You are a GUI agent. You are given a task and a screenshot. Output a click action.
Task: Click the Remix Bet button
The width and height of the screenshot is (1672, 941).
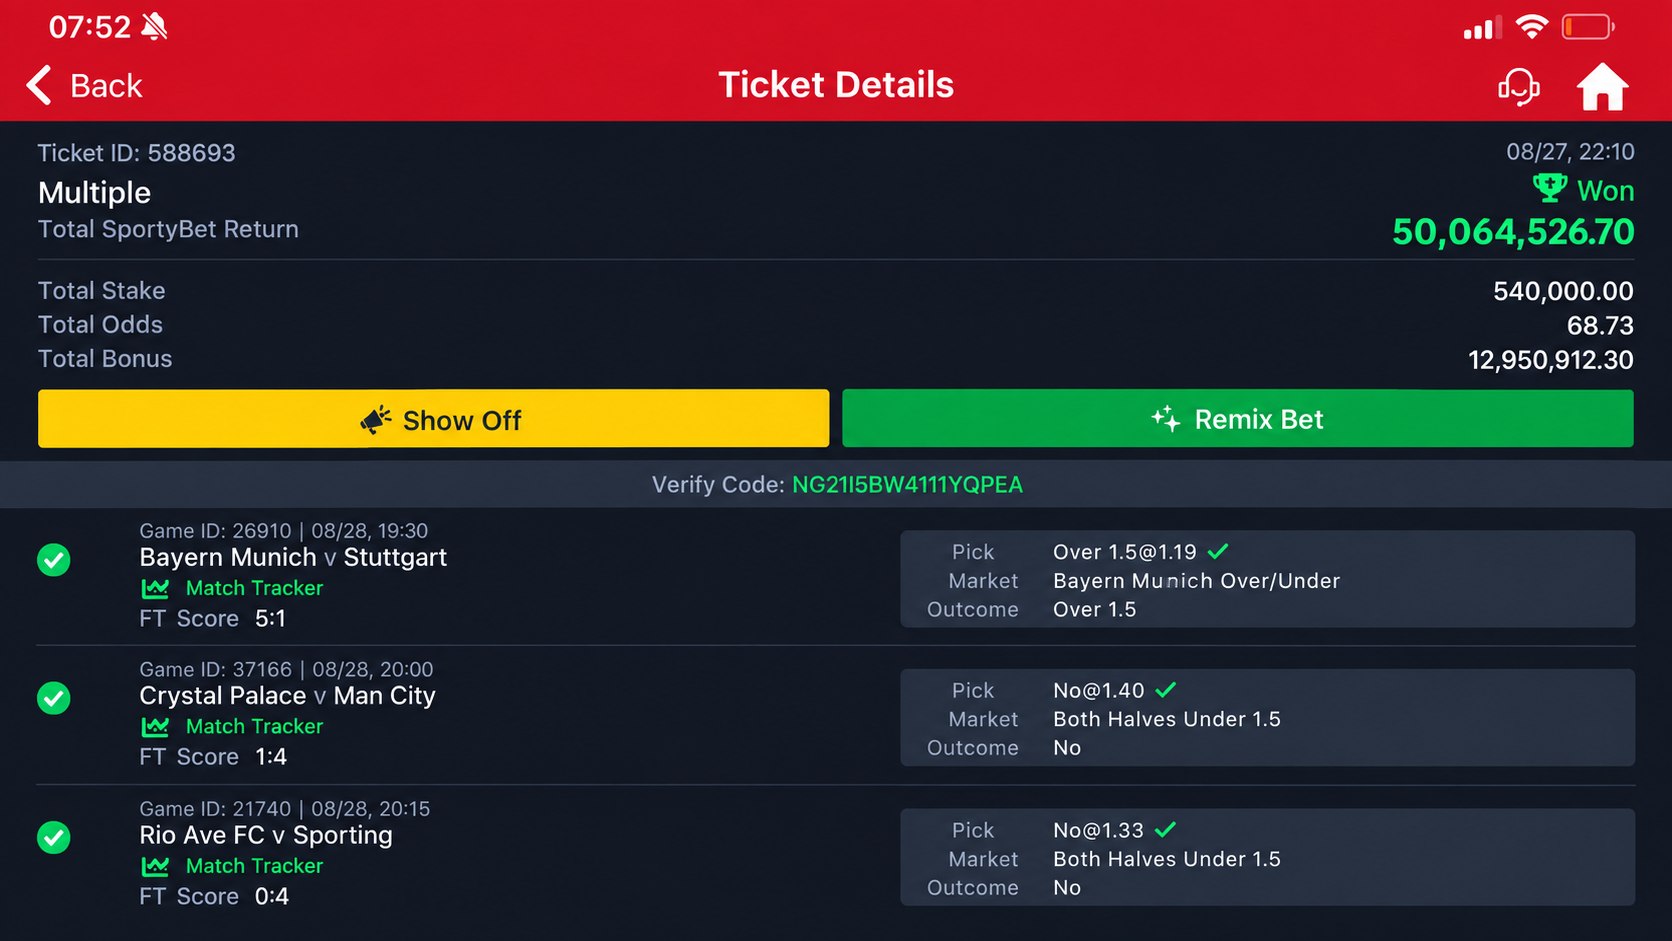[1238, 418]
